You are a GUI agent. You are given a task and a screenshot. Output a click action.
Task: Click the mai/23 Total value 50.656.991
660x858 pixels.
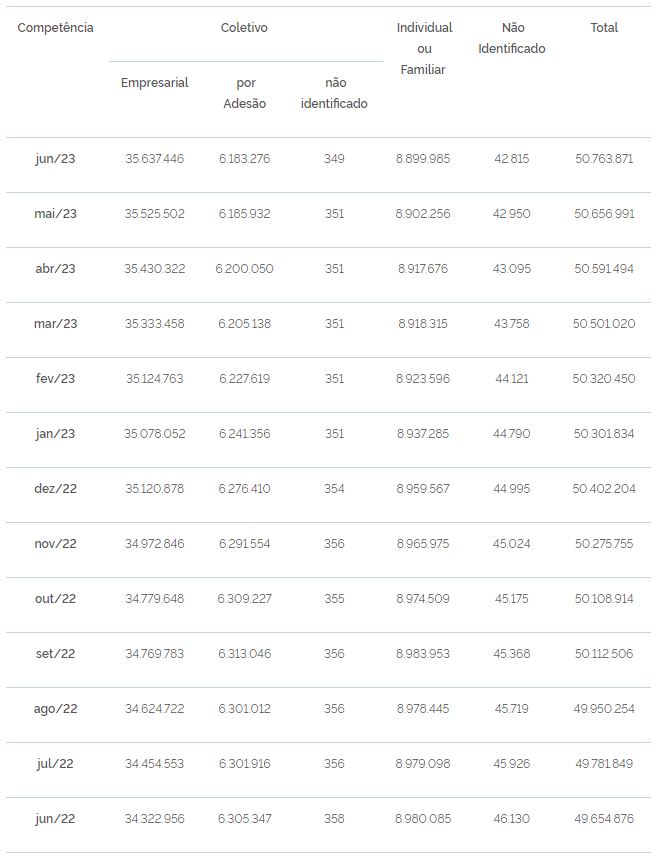pos(604,213)
